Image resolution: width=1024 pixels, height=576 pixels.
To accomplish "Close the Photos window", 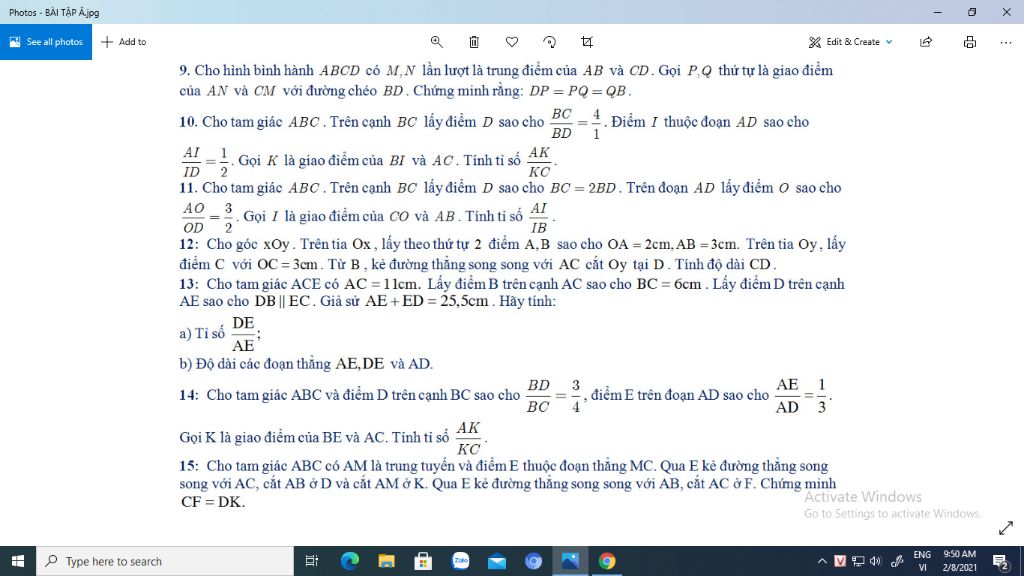I will click(1006, 12).
